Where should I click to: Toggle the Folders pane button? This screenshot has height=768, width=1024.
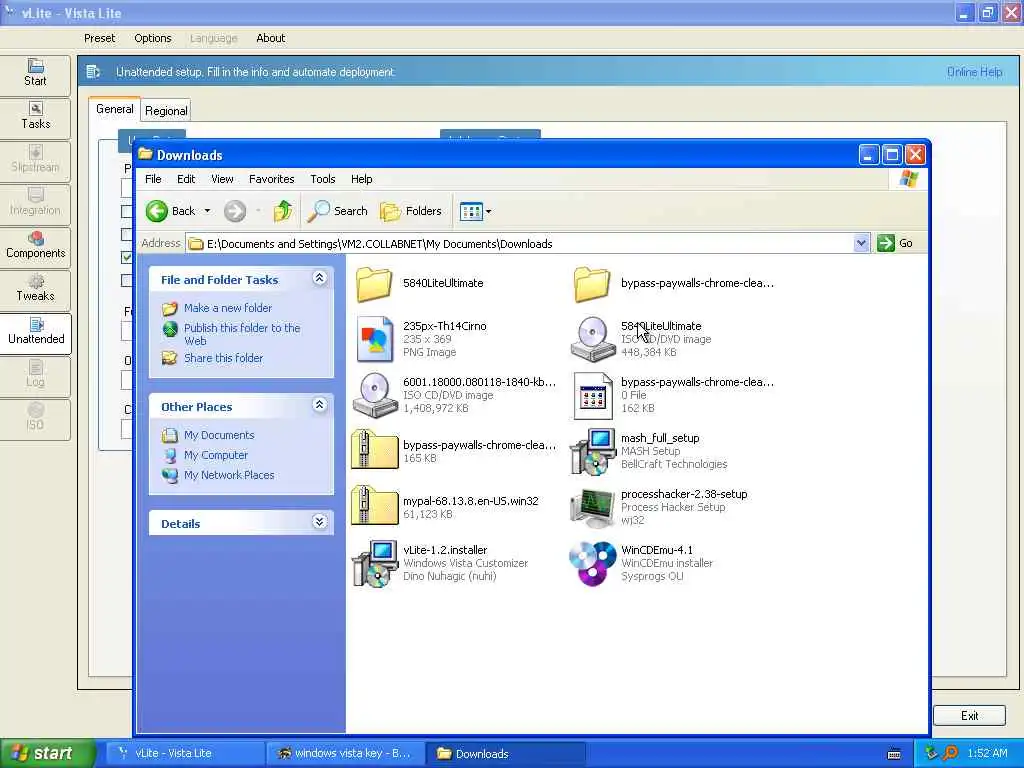411,211
